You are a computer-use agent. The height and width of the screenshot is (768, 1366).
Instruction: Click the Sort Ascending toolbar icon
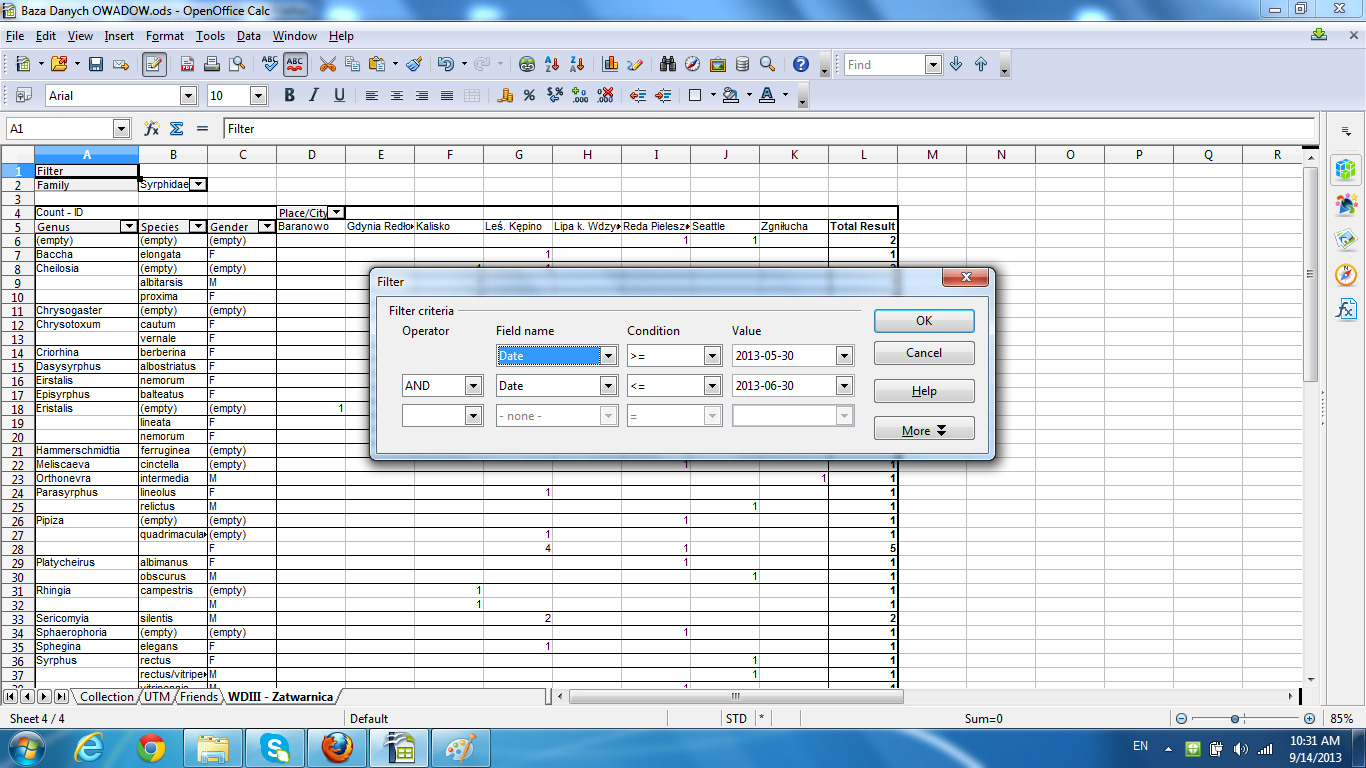tap(552, 64)
